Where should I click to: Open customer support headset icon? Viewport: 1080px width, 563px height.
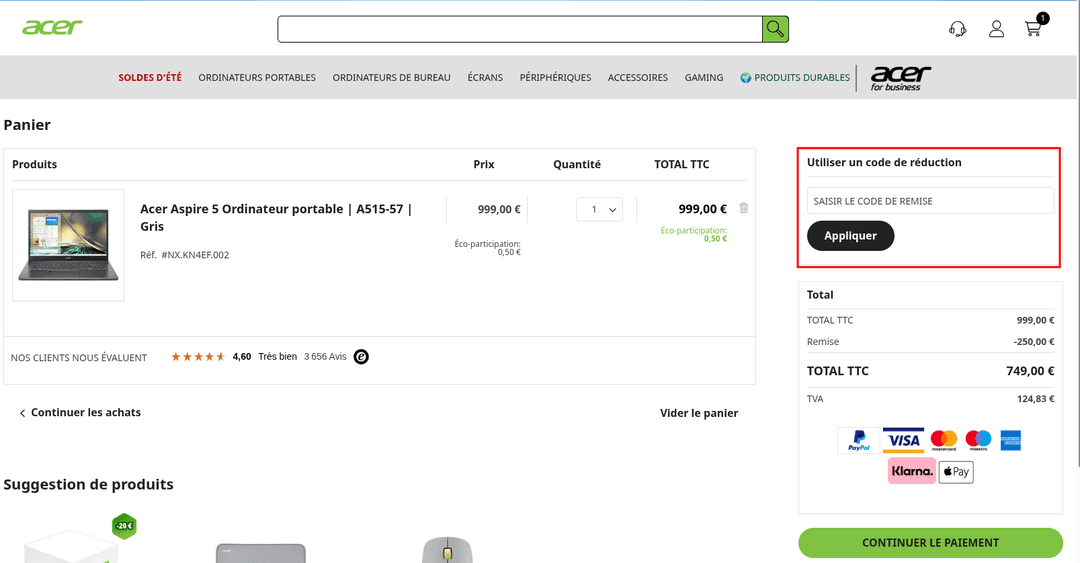coord(957,29)
